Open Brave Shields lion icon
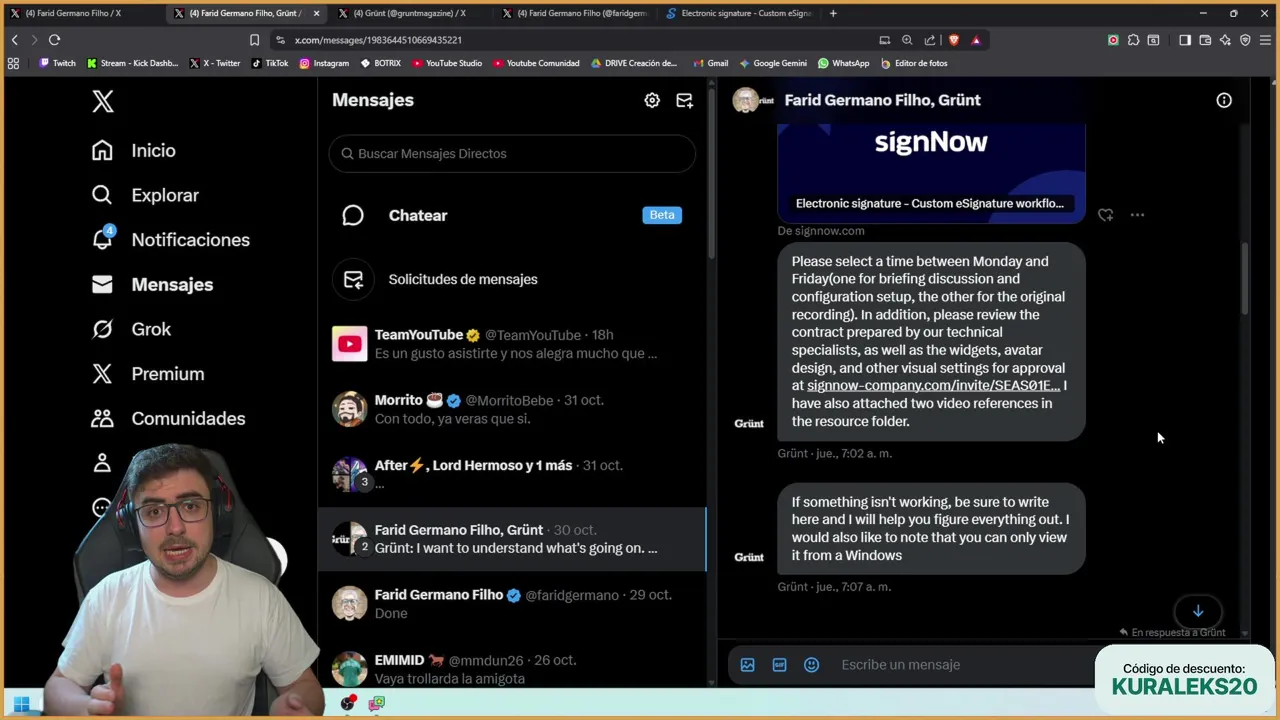1280x720 pixels. pyautogui.click(x=953, y=40)
